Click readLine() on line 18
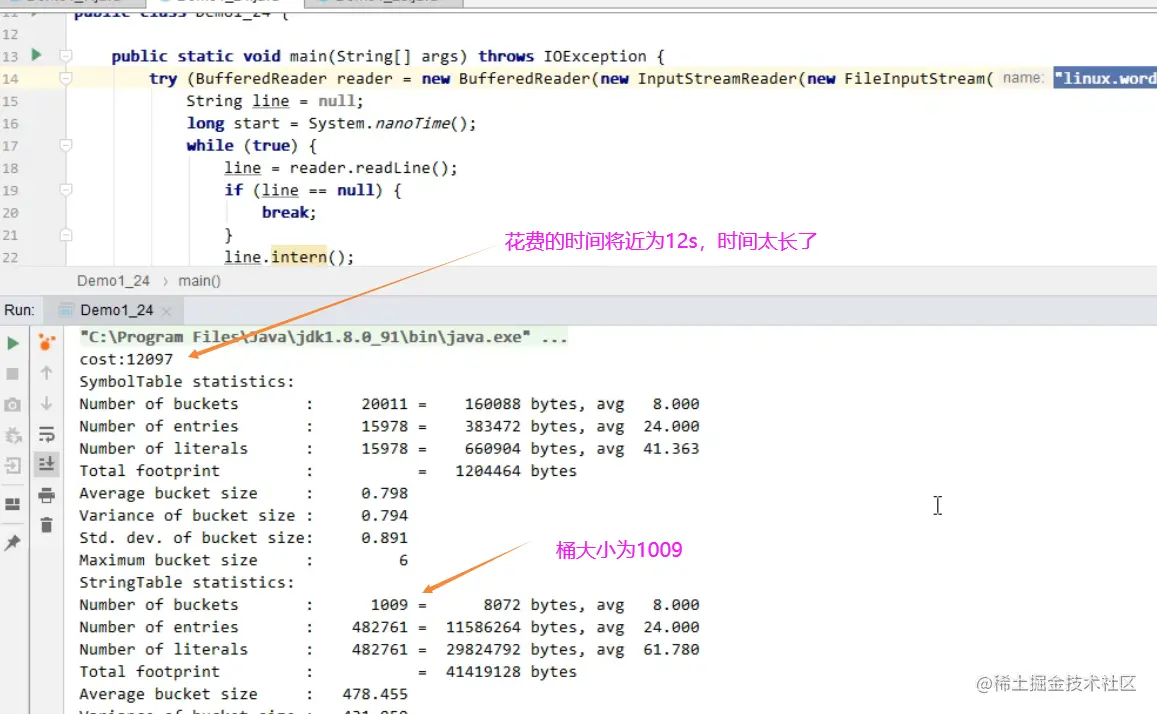This screenshot has width=1157, height=714. click(401, 168)
